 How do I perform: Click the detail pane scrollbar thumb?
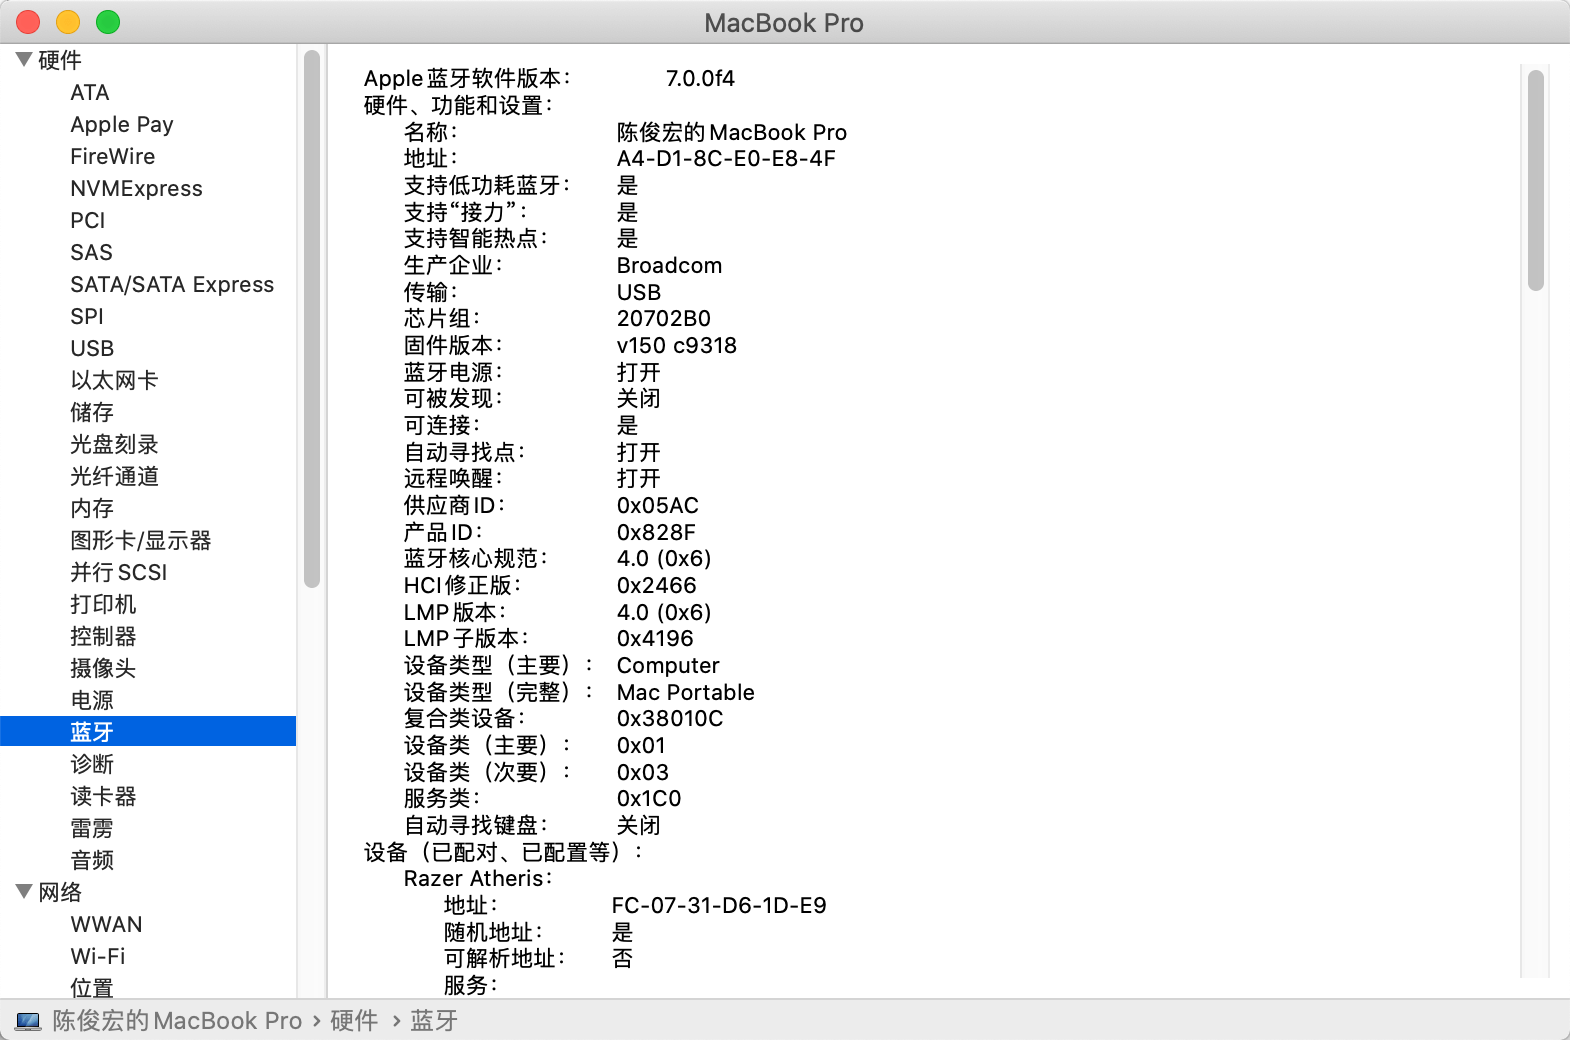1536,180
